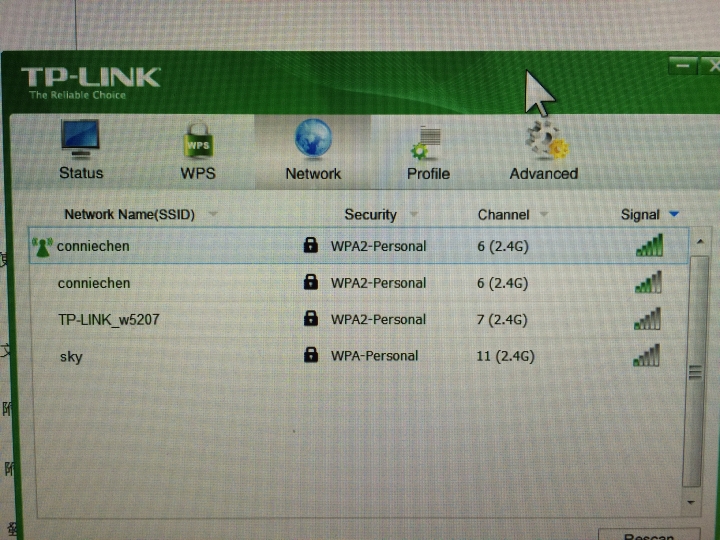Viewport: 720px width, 540px height.
Task: Click channel 7 (2.4G) cell
Action: [502, 320]
